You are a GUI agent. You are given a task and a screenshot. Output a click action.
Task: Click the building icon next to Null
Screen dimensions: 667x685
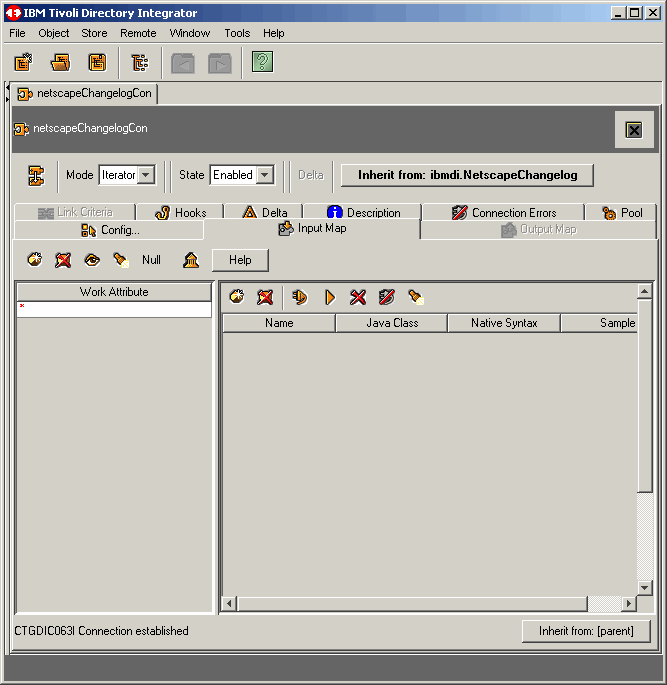(x=190, y=260)
